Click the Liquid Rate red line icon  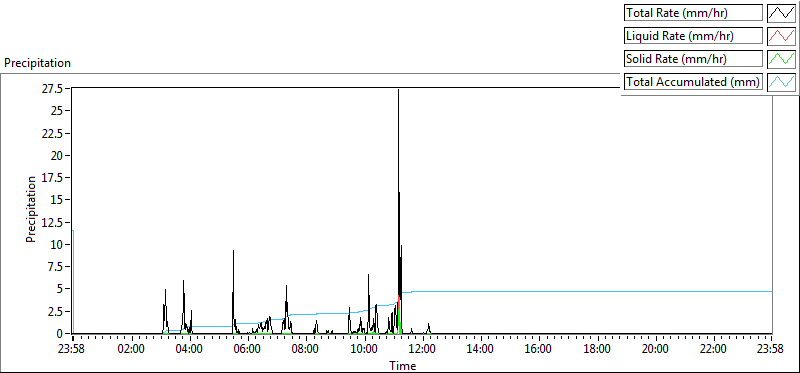point(782,36)
